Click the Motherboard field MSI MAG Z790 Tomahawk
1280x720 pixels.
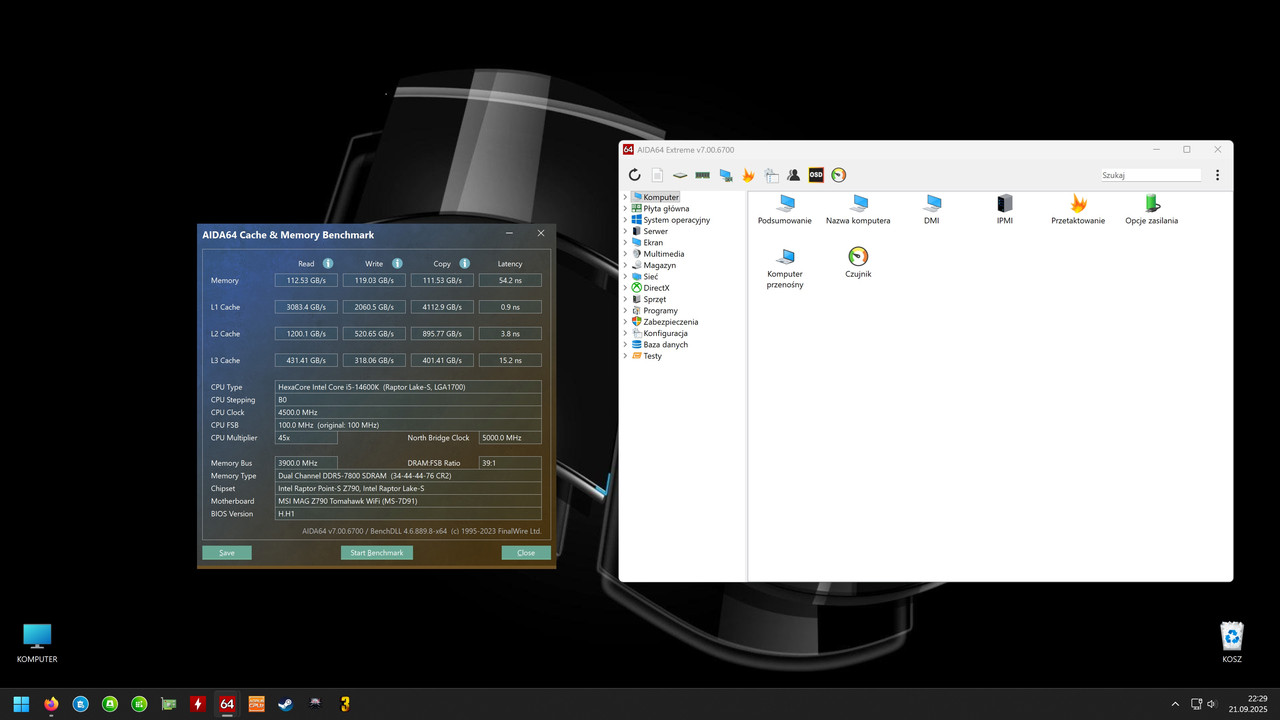coord(408,501)
